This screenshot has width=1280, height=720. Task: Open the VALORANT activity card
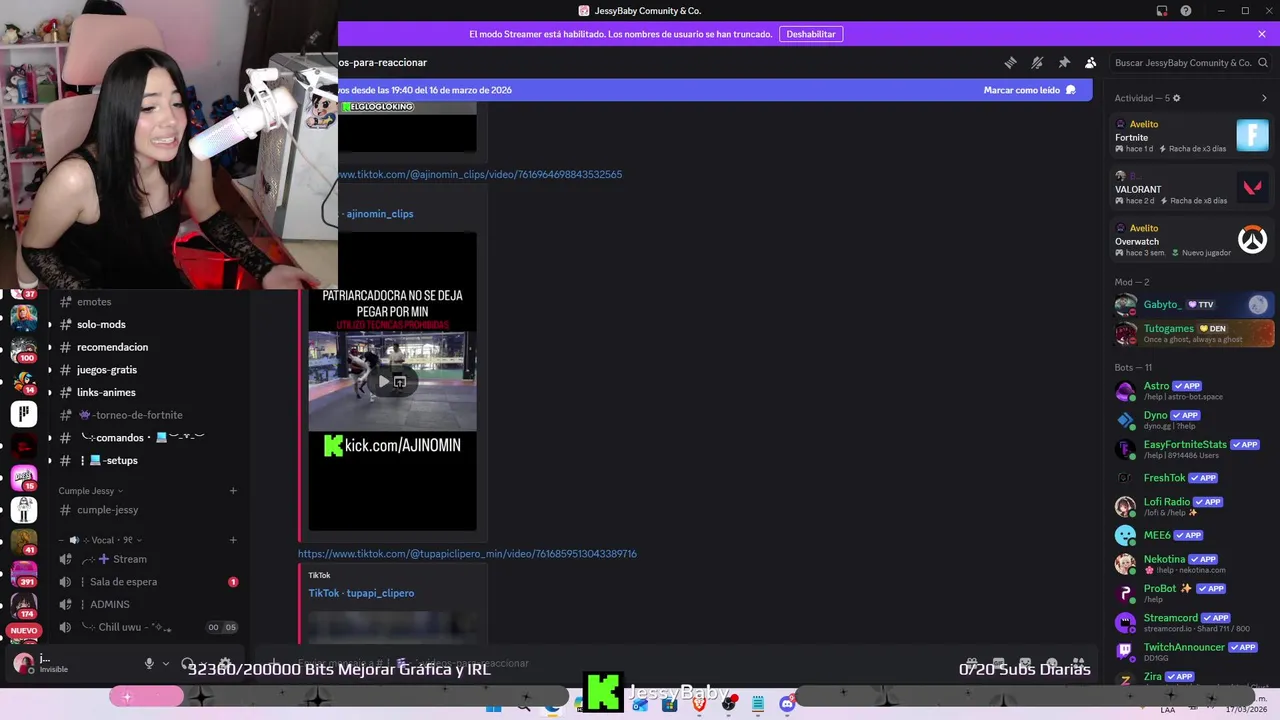[x=1191, y=188]
